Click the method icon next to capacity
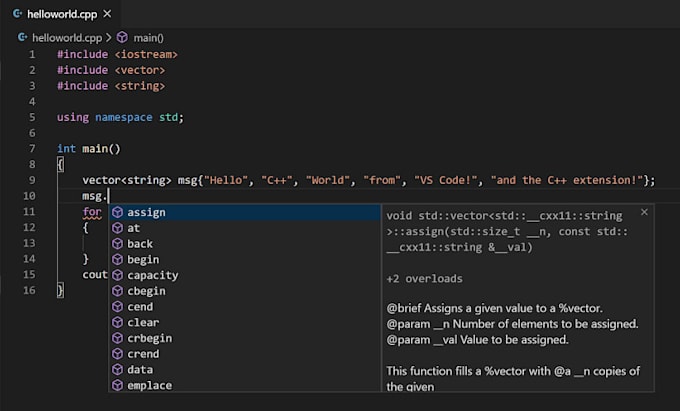Screen dimensions: 680x411 tap(118, 275)
